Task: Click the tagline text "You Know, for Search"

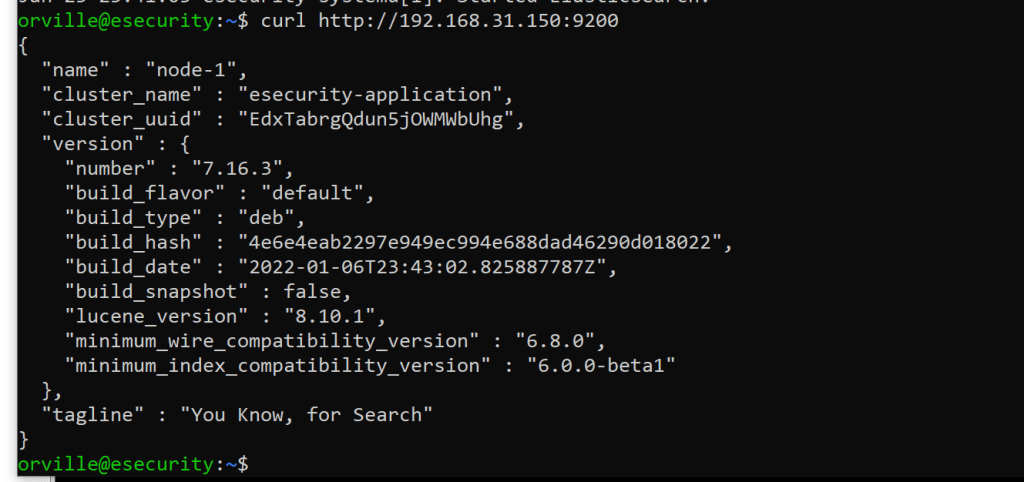Action: pyautogui.click(x=306, y=414)
